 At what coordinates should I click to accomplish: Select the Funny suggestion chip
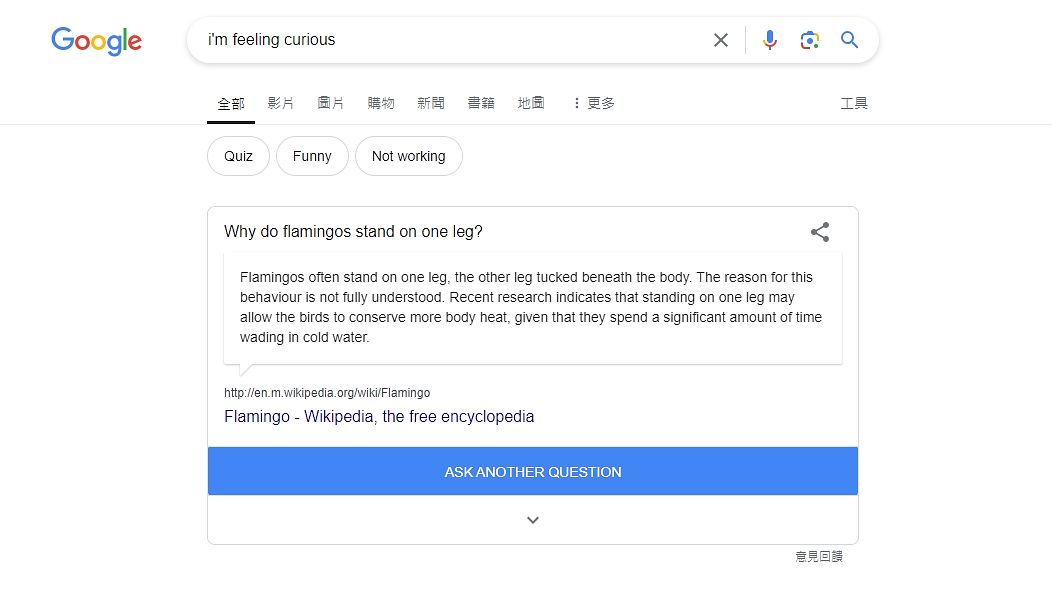tap(312, 156)
